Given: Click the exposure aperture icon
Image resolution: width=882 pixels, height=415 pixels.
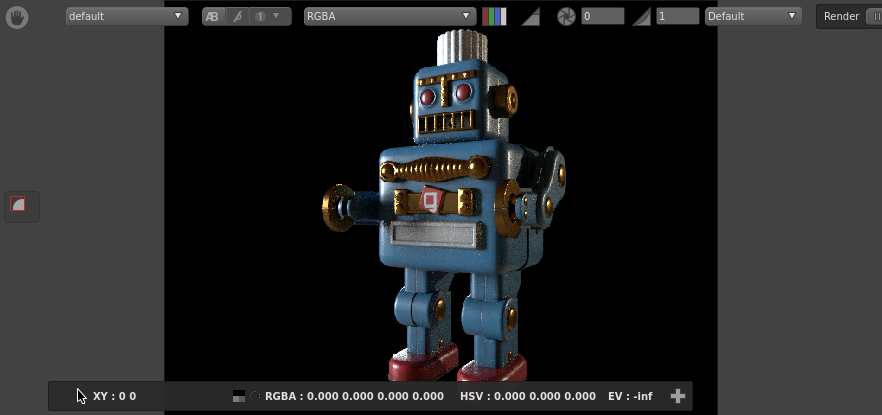Looking at the screenshot, I should pyautogui.click(x=566, y=16).
